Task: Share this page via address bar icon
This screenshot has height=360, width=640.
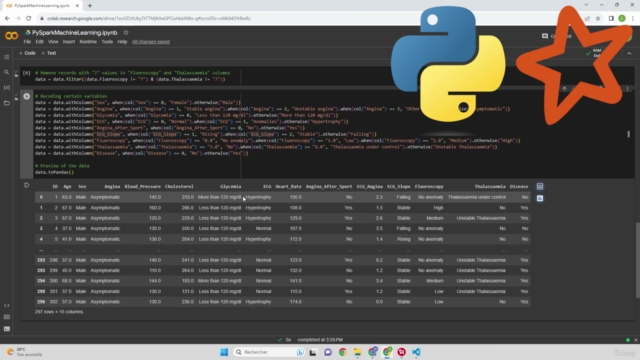Action: tap(587, 18)
